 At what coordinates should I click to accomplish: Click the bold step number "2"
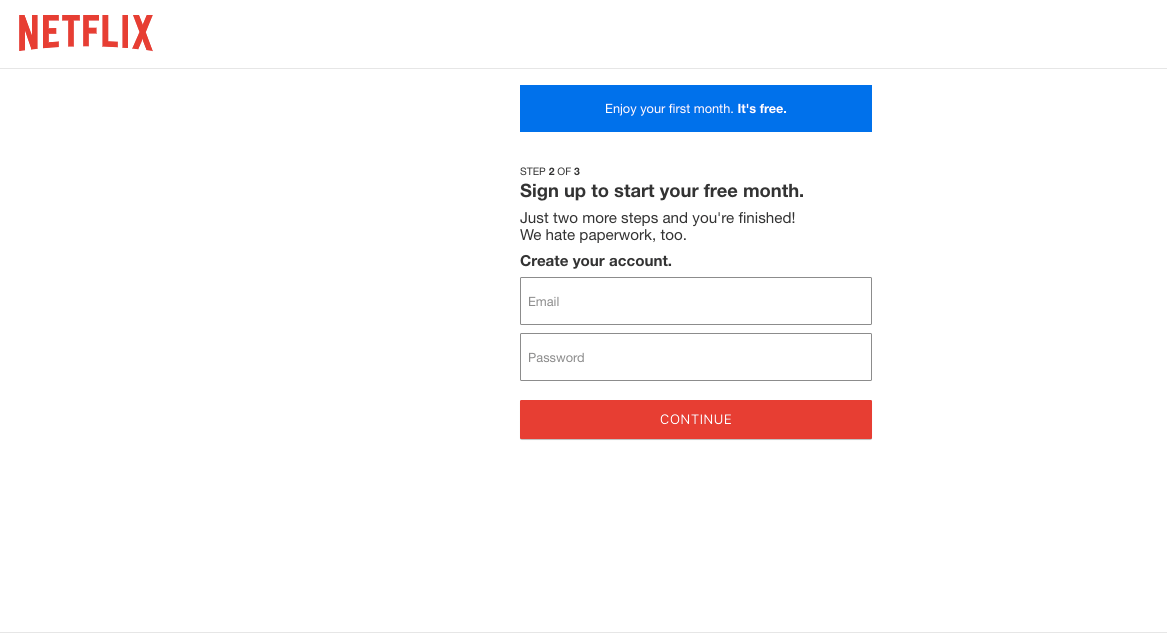(552, 172)
